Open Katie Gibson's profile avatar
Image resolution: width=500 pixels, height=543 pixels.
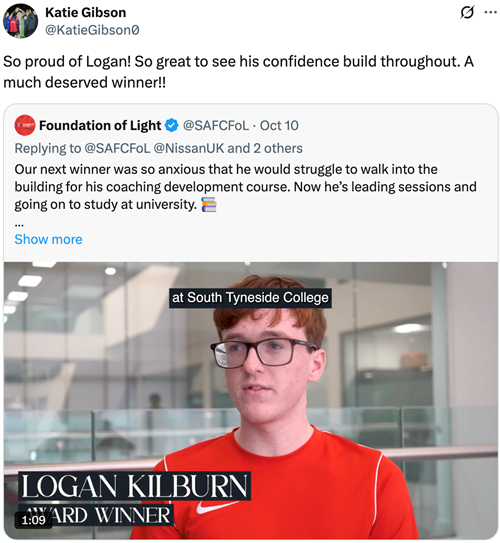(x=20, y=21)
